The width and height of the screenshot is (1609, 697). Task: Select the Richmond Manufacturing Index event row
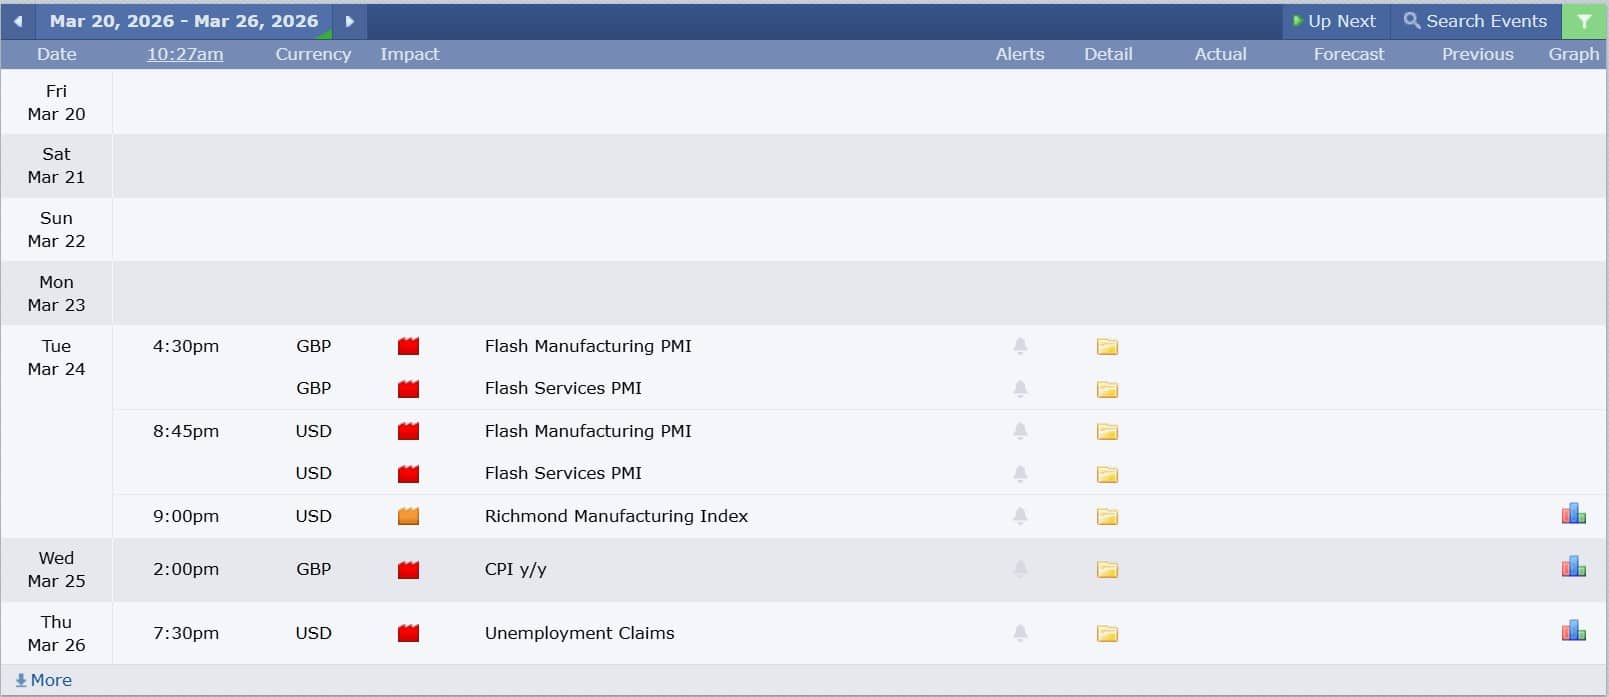tap(616, 516)
